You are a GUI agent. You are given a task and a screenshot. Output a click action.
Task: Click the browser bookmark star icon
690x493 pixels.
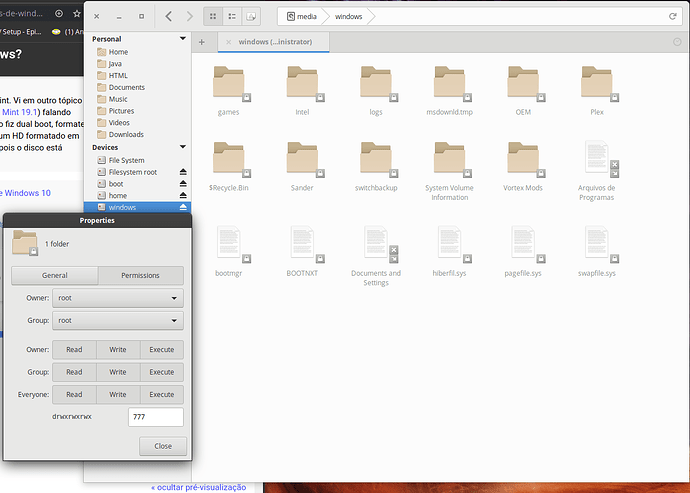(x=77, y=14)
